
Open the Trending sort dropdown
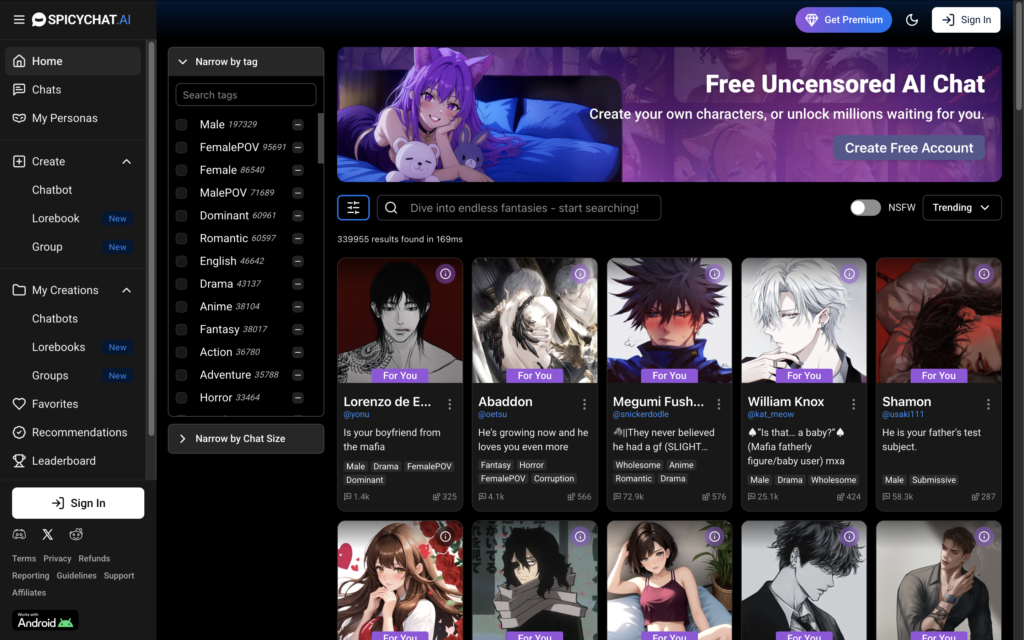tap(961, 208)
